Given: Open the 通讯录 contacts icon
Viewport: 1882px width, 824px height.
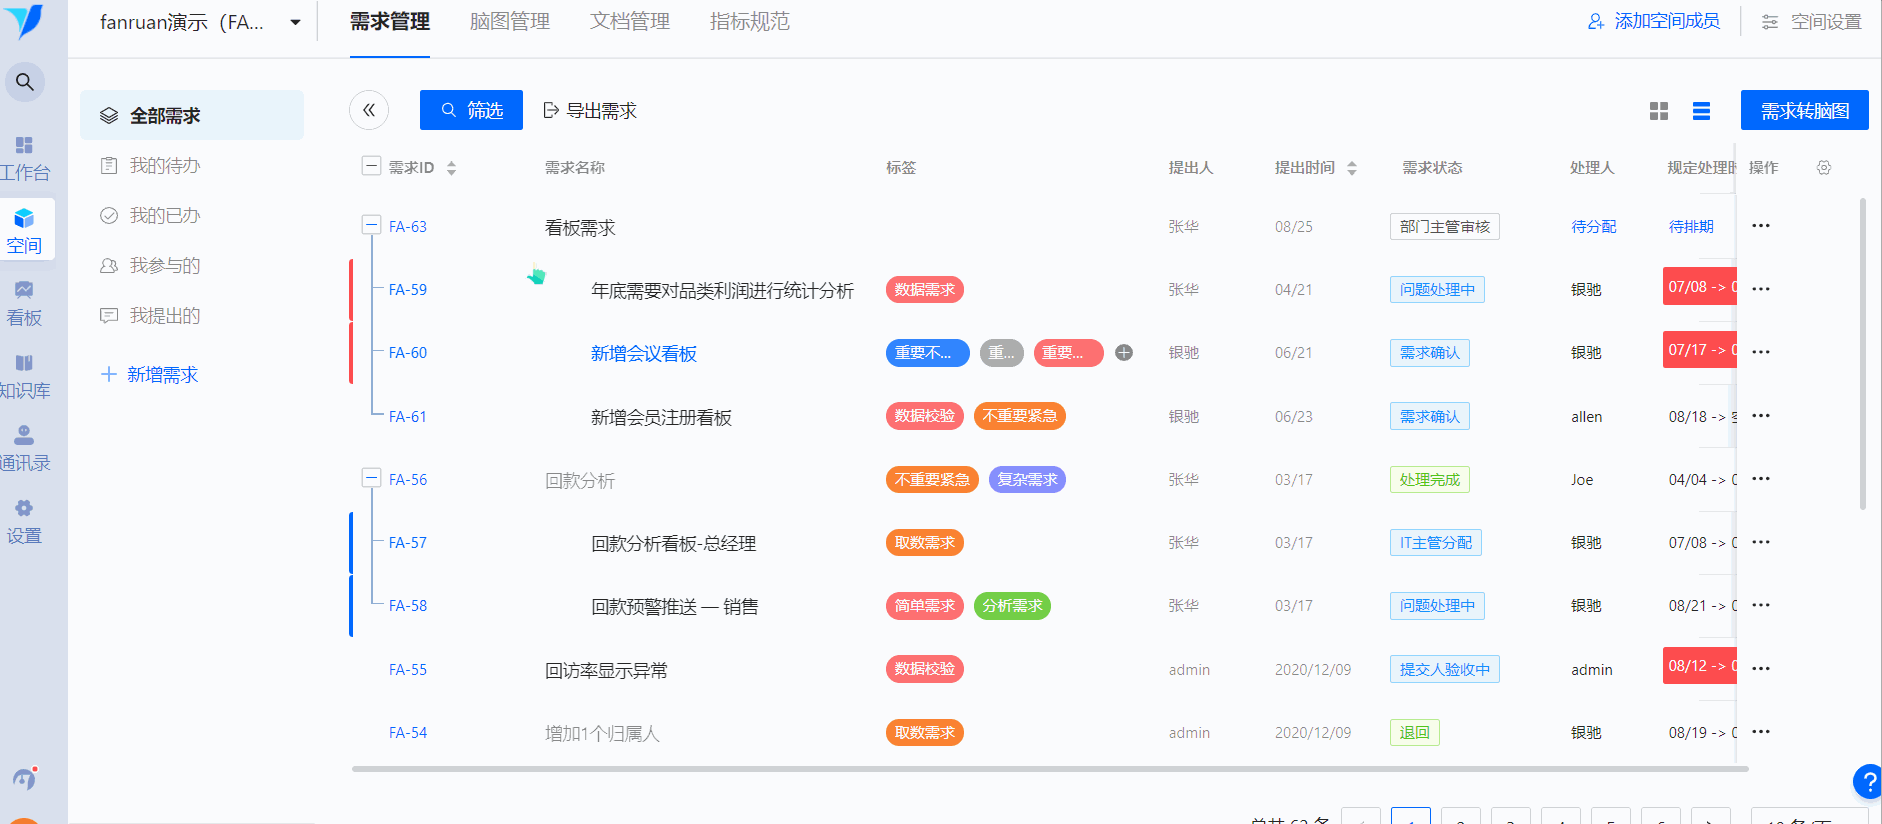Looking at the screenshot, I should (x=25, y=449).
